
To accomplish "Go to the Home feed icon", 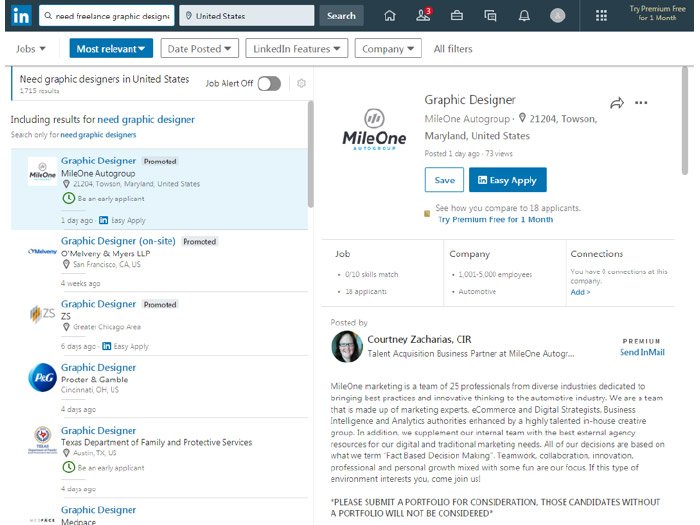I will pyautogui.click(x=390, y=16).
